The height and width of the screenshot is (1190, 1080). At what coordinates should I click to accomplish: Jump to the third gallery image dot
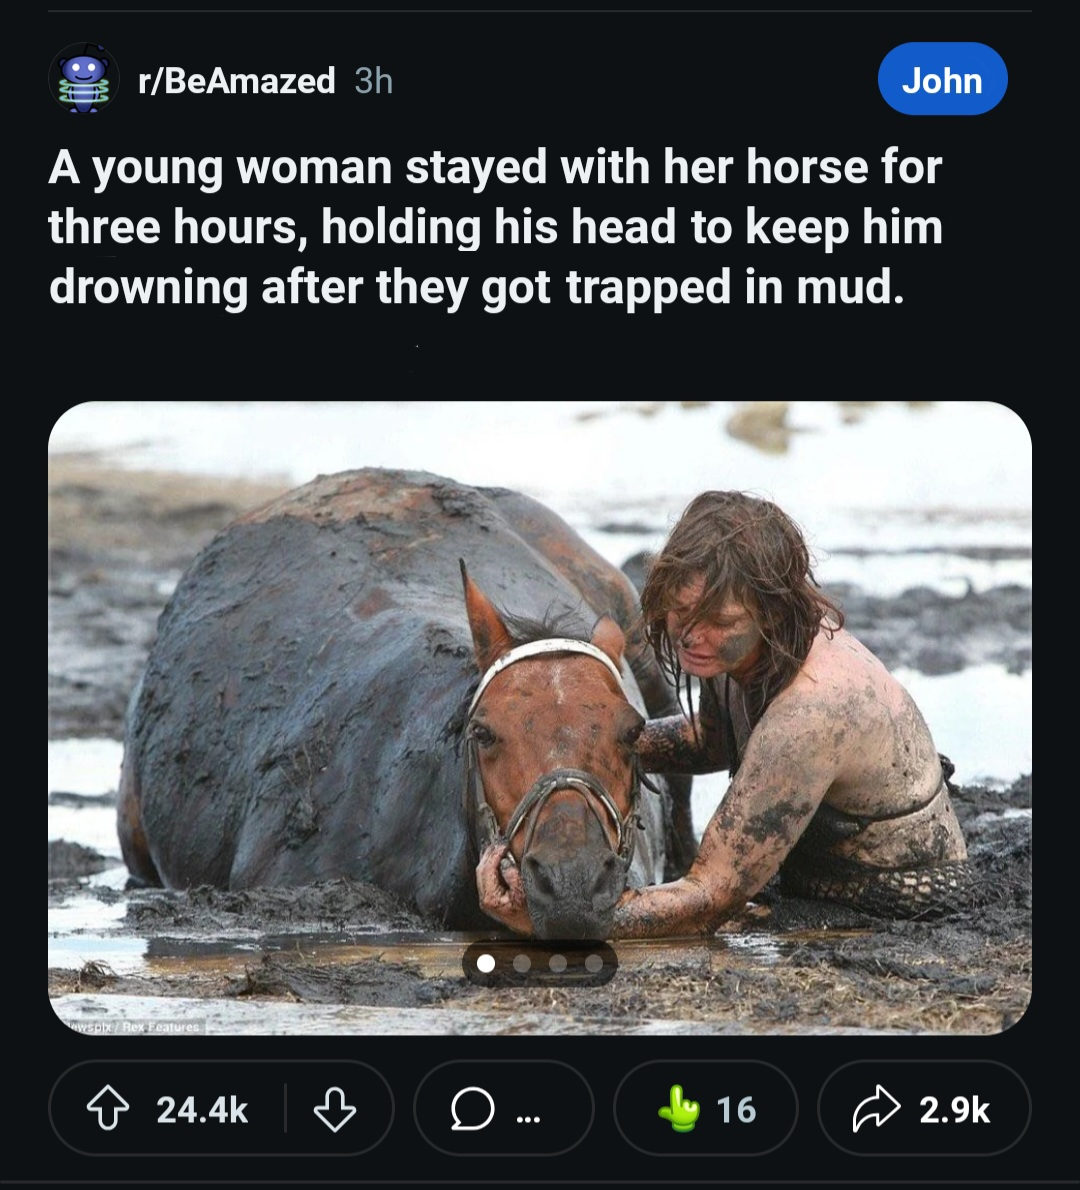pos(558,964)
